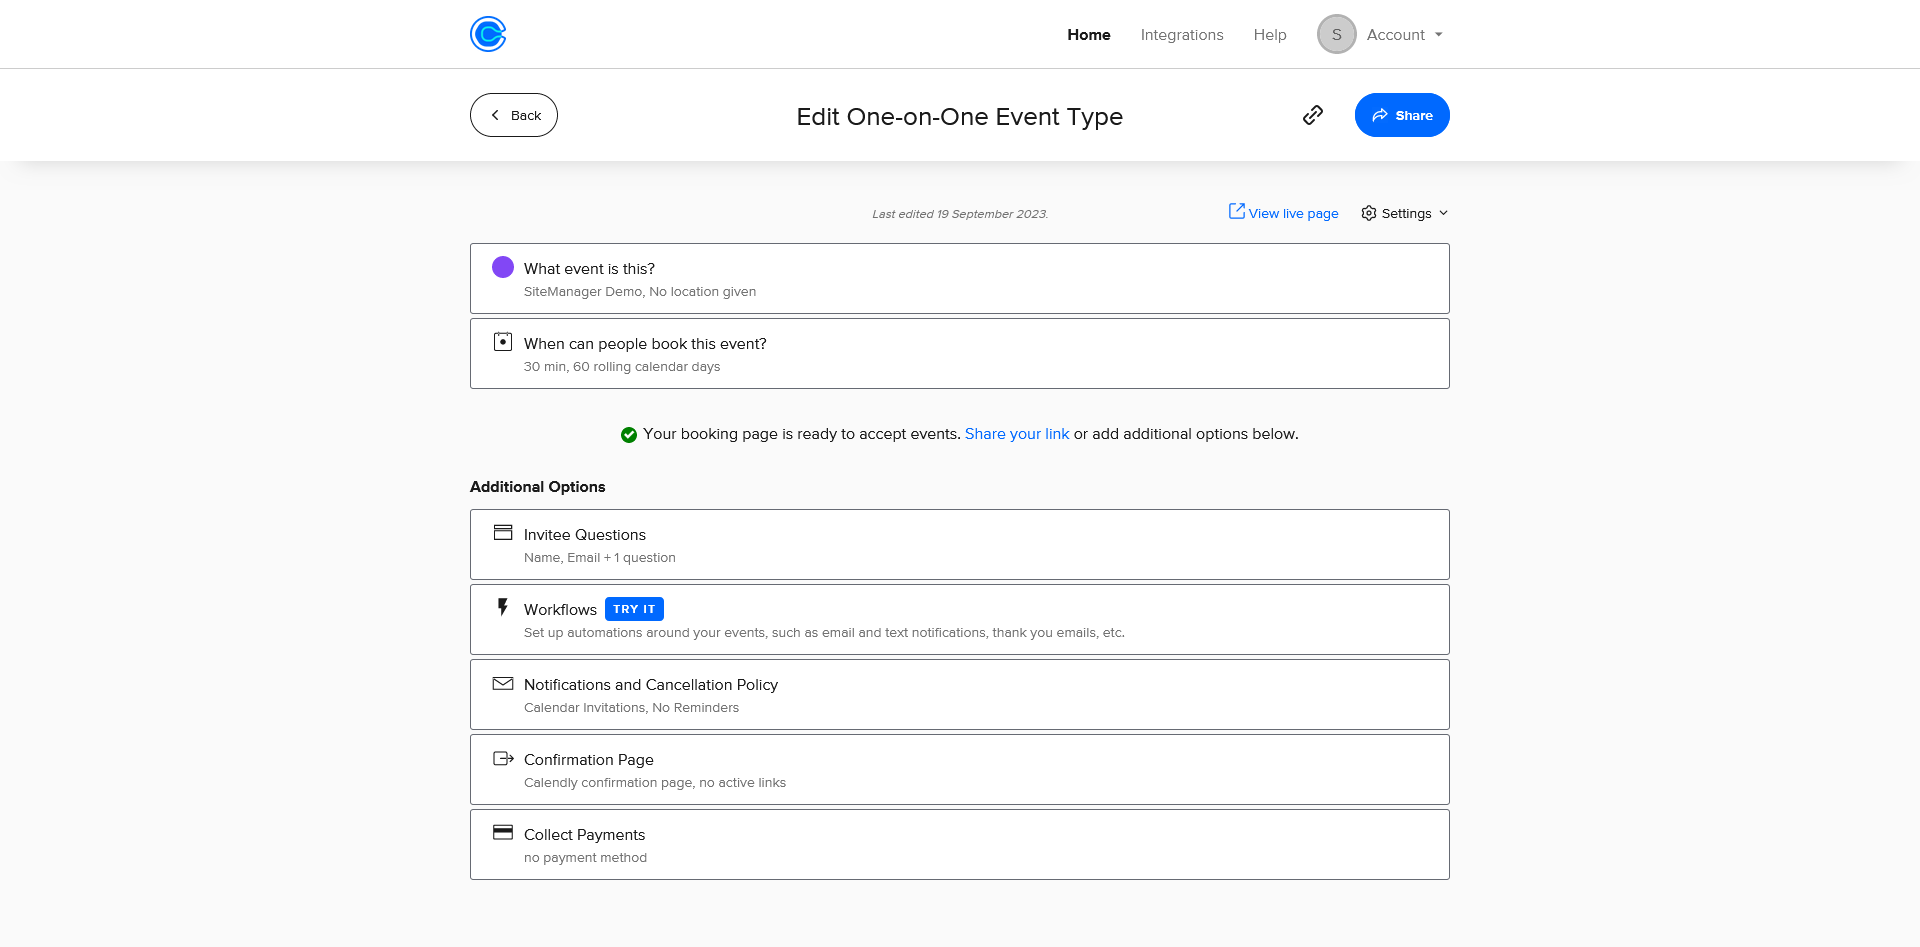Open Help in top navigation
This screenshot has width=1920, height=947.
(1270, 34)
